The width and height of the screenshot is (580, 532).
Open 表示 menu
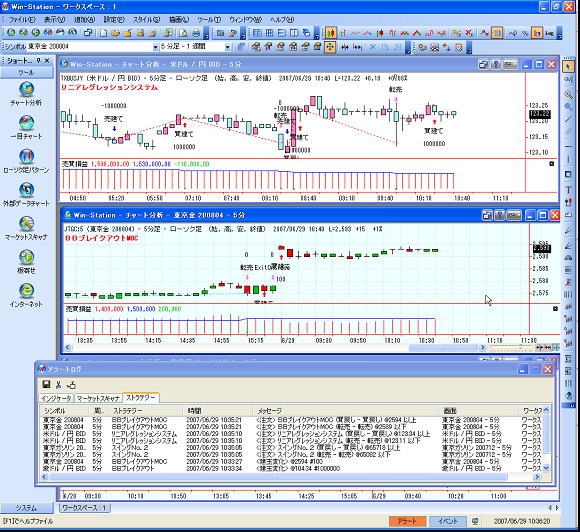[54, 20]
